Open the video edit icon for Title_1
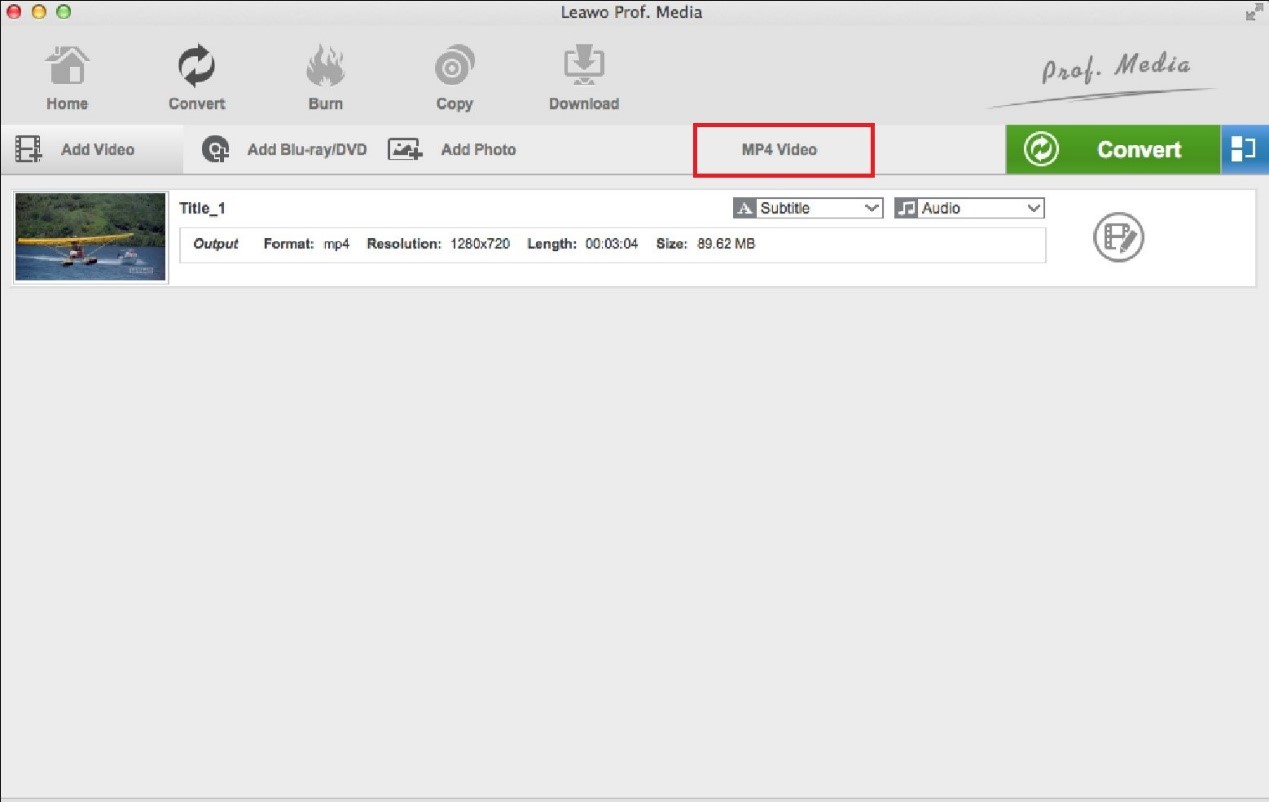Viewport: 1269px width, 802px height. click(x=1117, y=238)
